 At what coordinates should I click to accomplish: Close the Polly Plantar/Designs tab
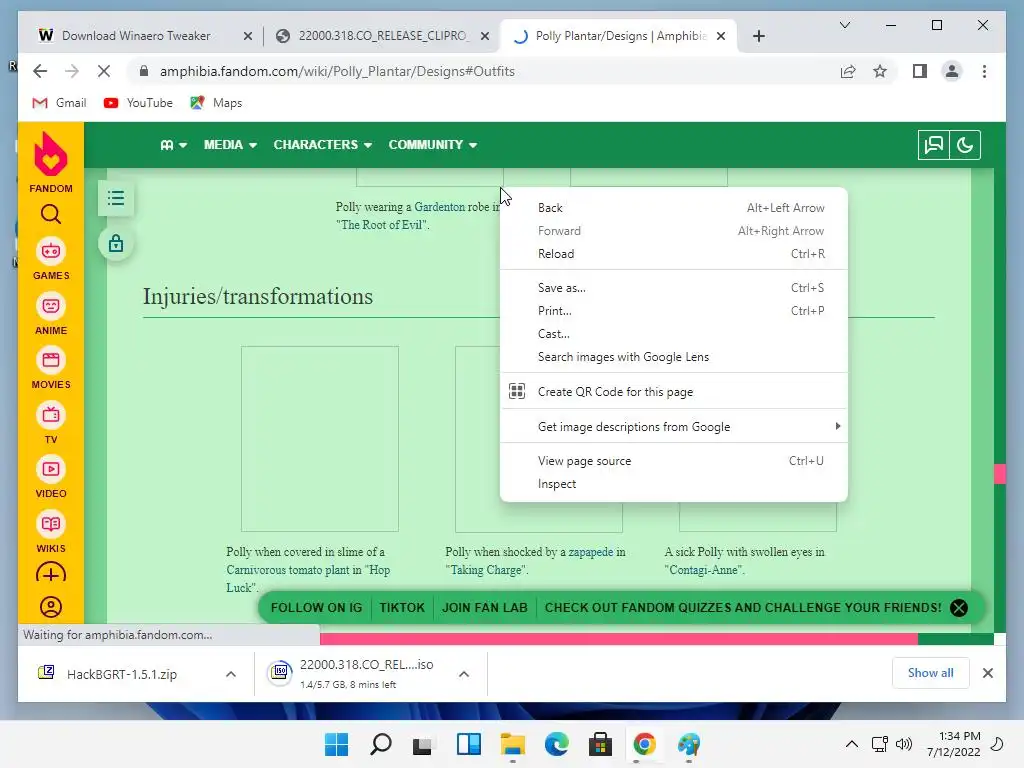(x=720, y=36)
